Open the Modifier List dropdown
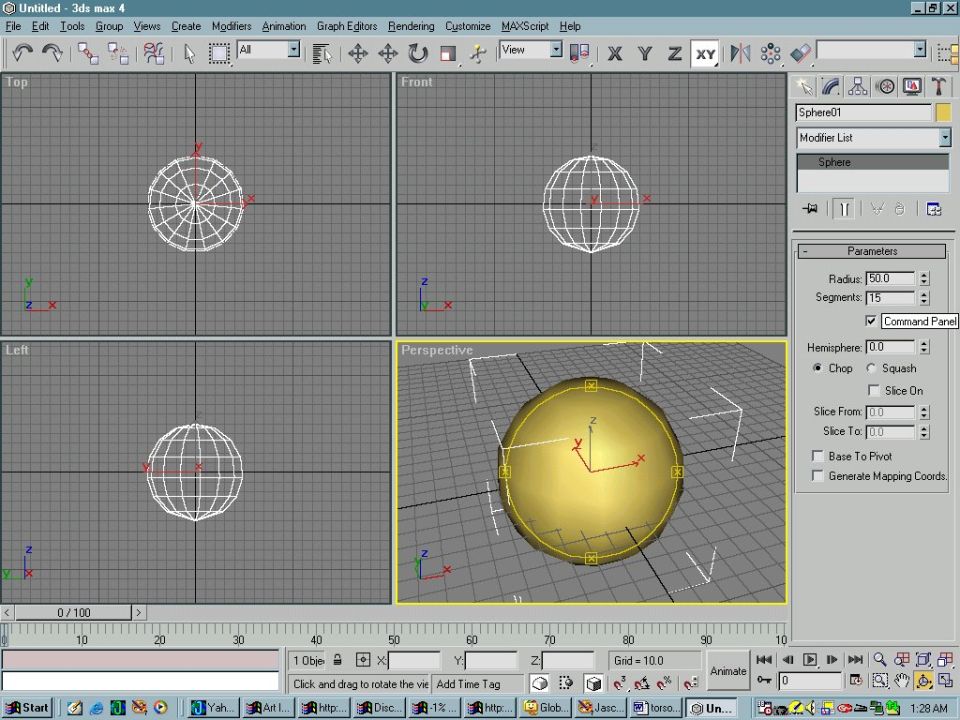The width and height of the screenshot is (960, 720). [x=874, y=138]
